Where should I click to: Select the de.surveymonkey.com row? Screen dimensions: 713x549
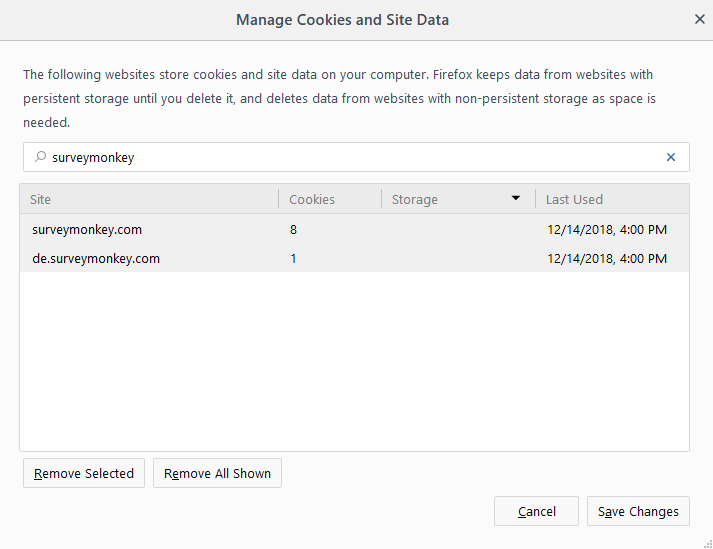(x=354, y=258)
